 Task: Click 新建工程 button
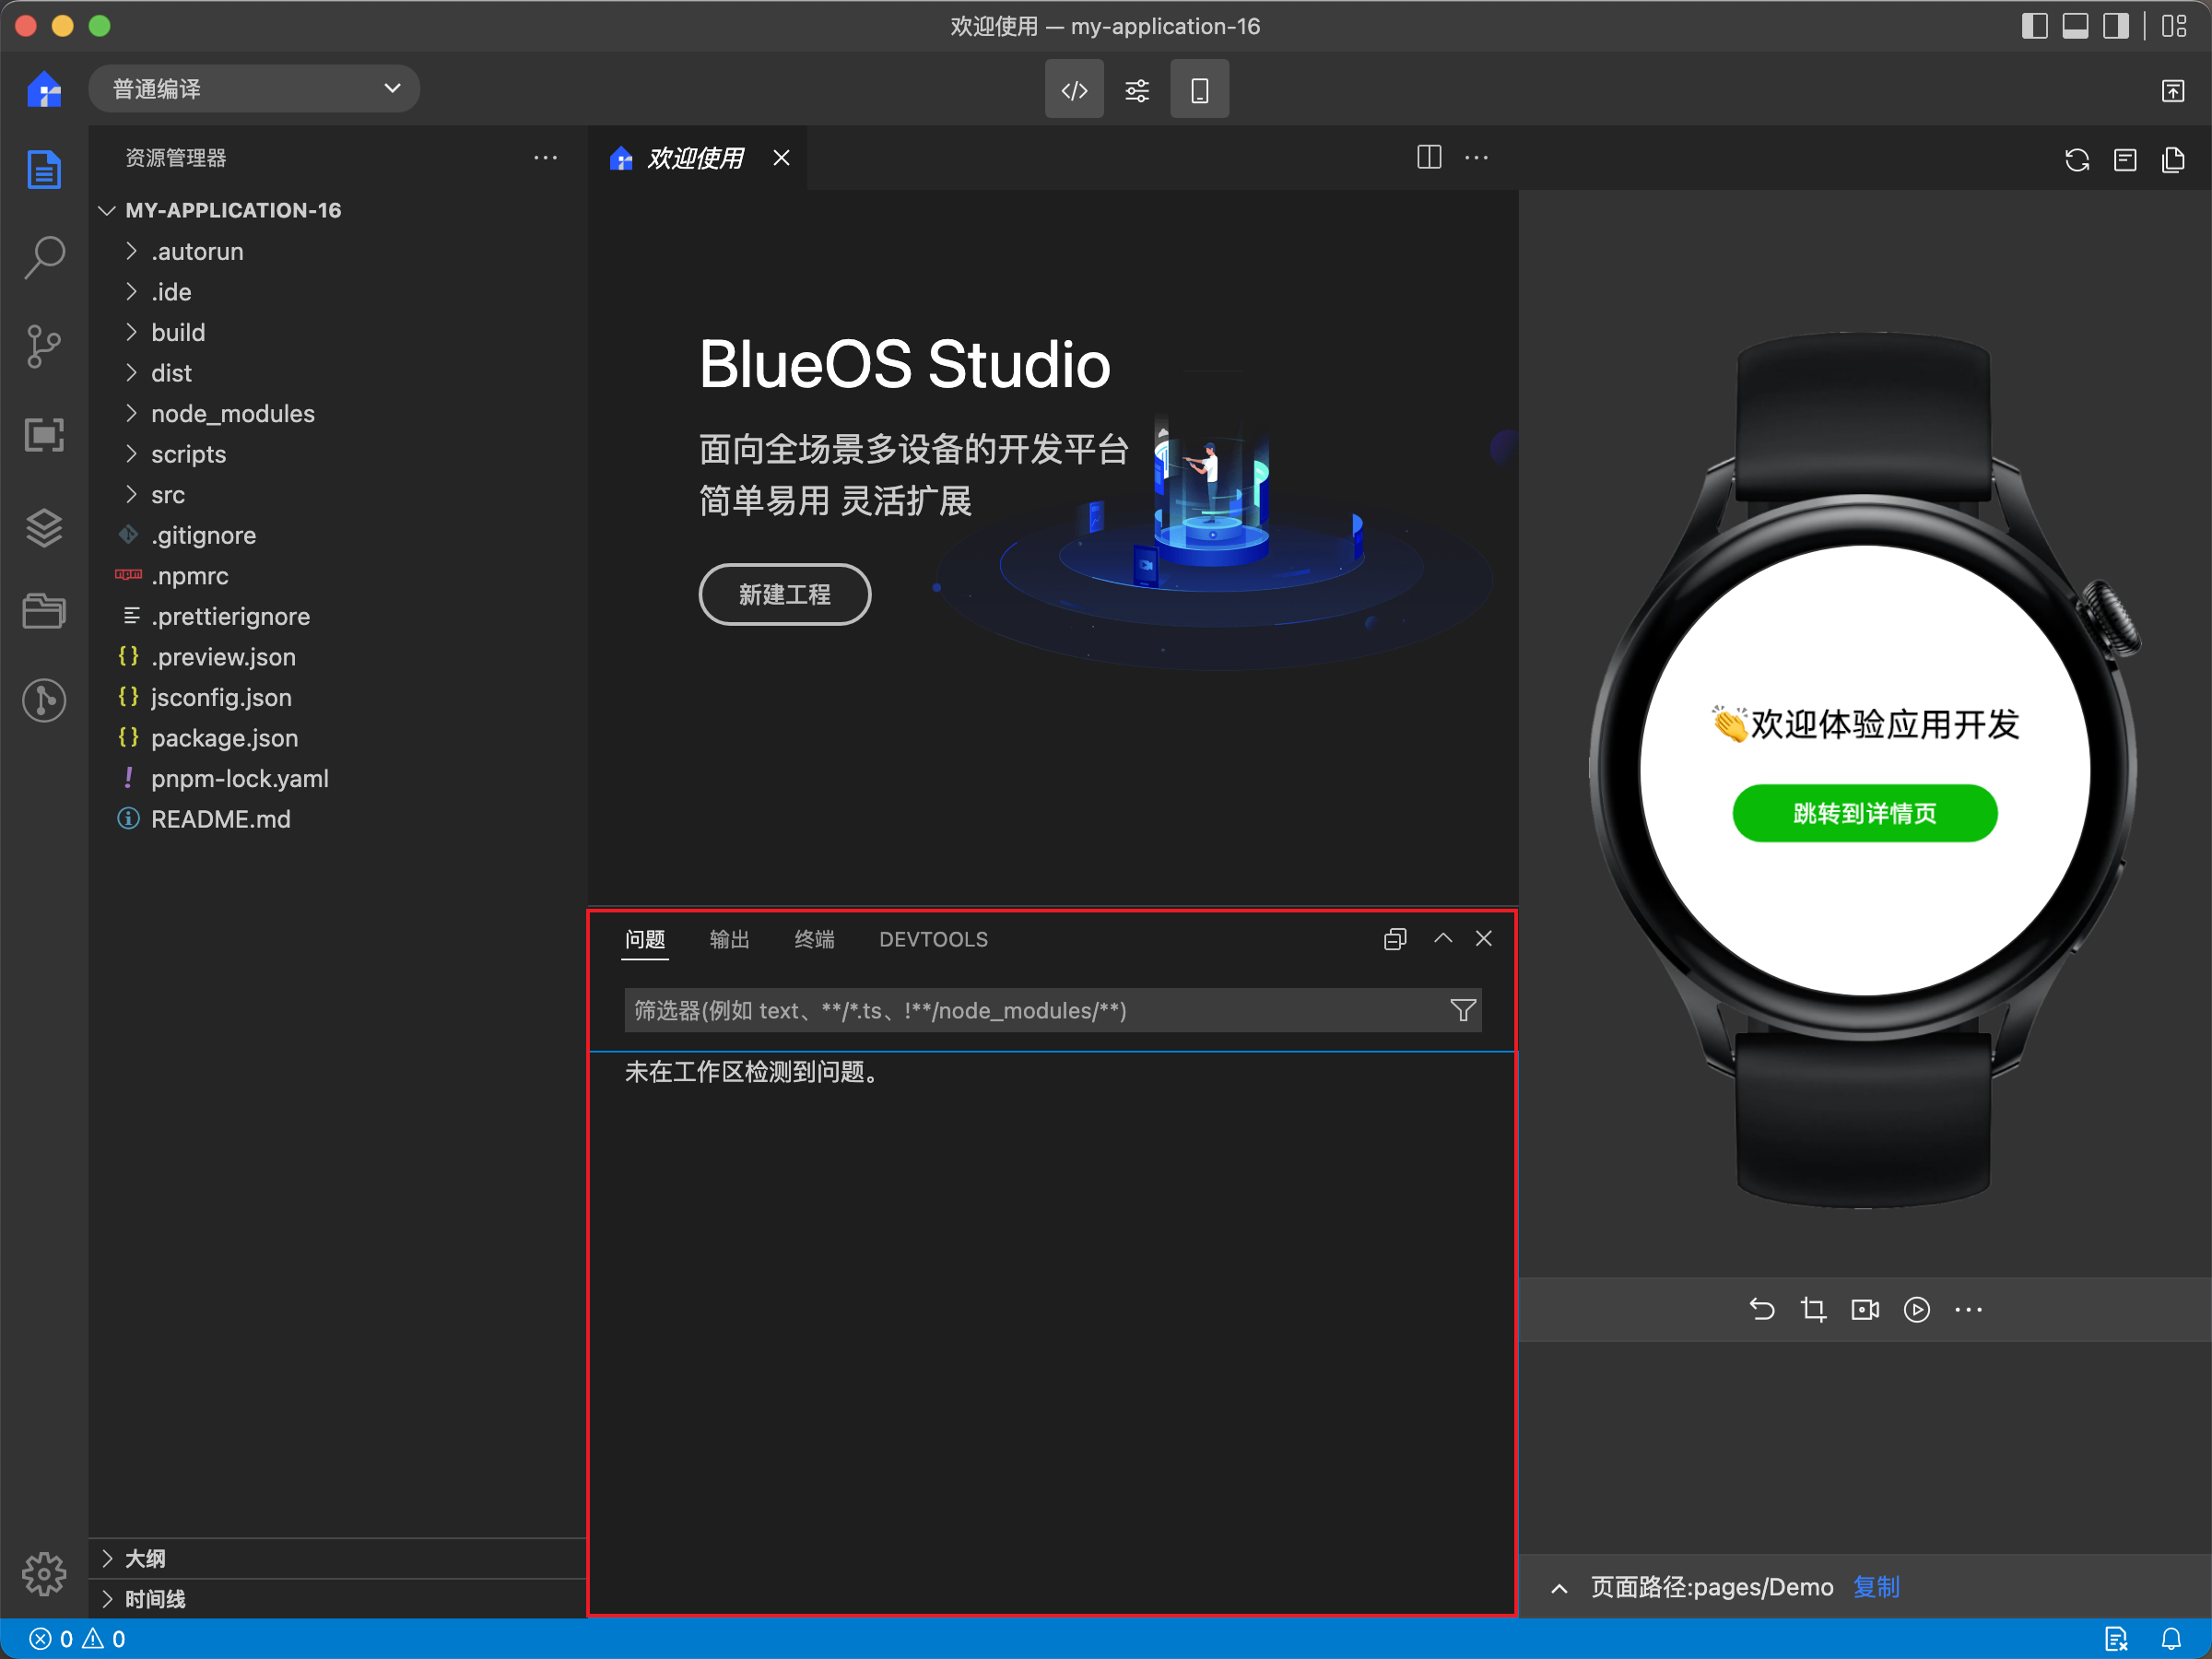[x=782, y=596]
